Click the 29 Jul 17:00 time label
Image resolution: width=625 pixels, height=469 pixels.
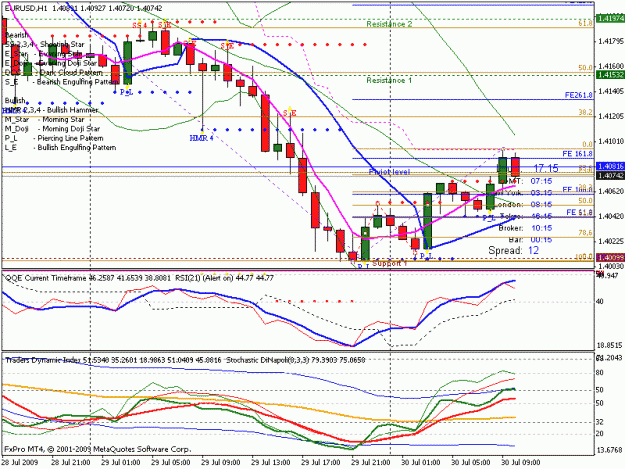click(321, 462)
